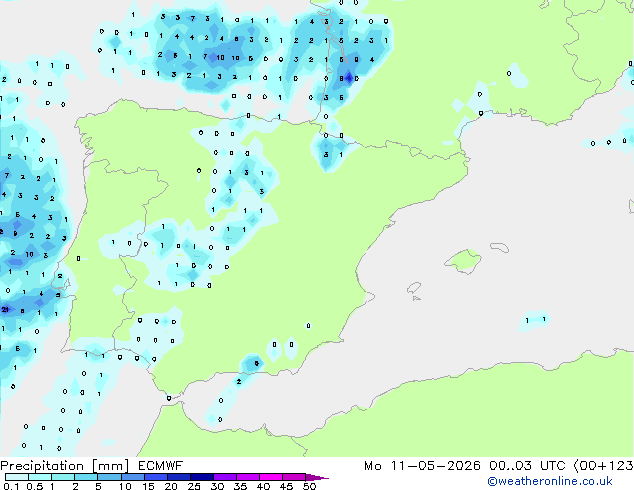This screenshot has width=634, height=490.
Task: Pick the 0.1–0.5 mm palest legend swatch
Action: click(x=17, y=477)
